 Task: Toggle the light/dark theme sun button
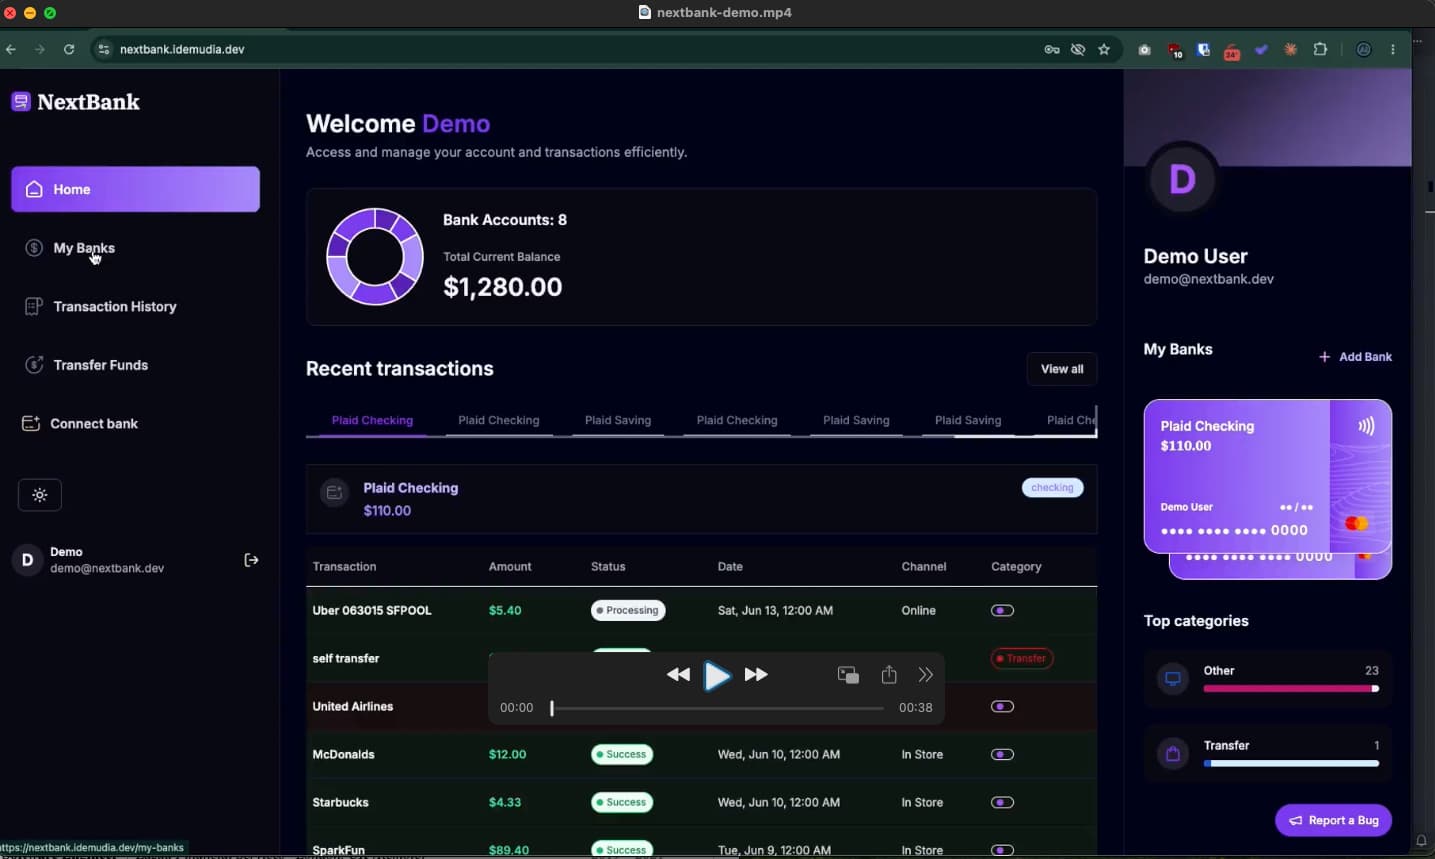click(40, 495)
